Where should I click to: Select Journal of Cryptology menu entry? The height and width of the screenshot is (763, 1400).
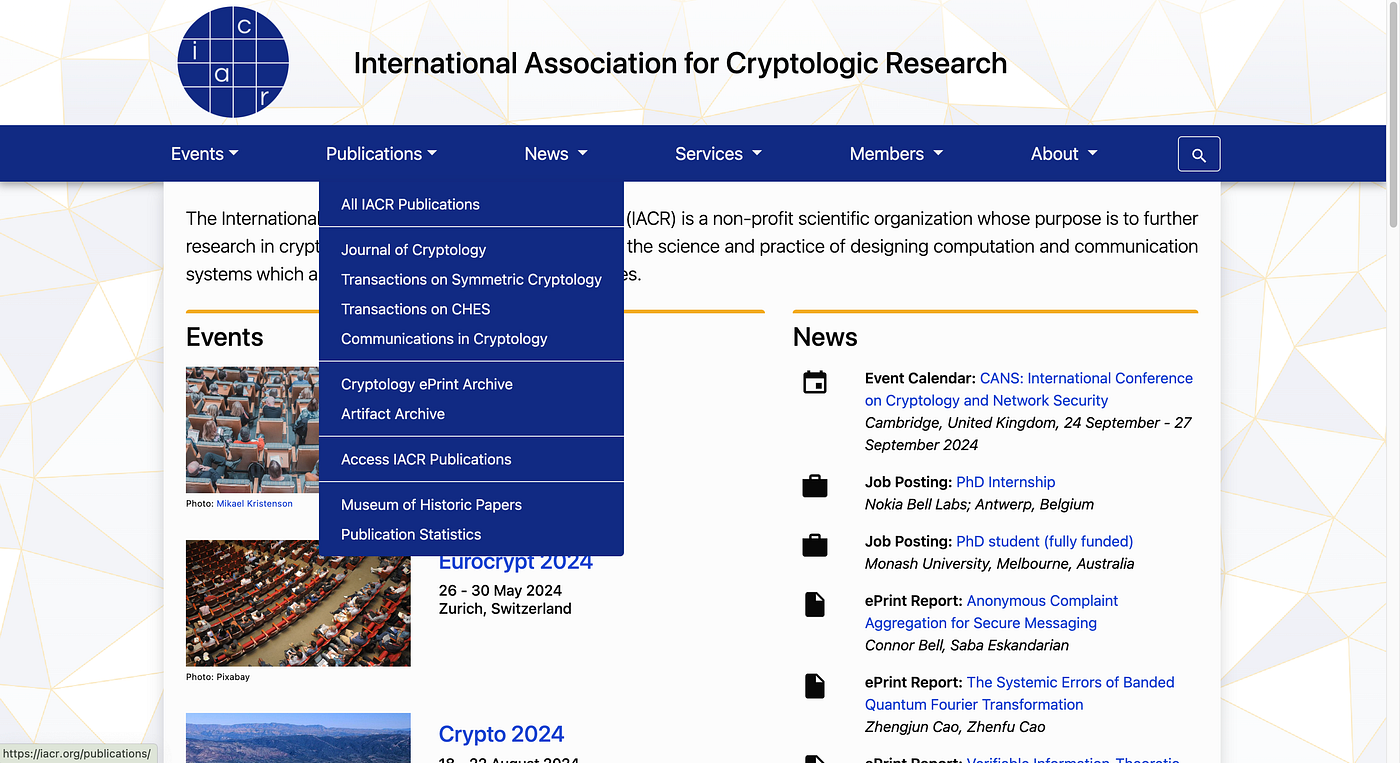tap(471, 250)
